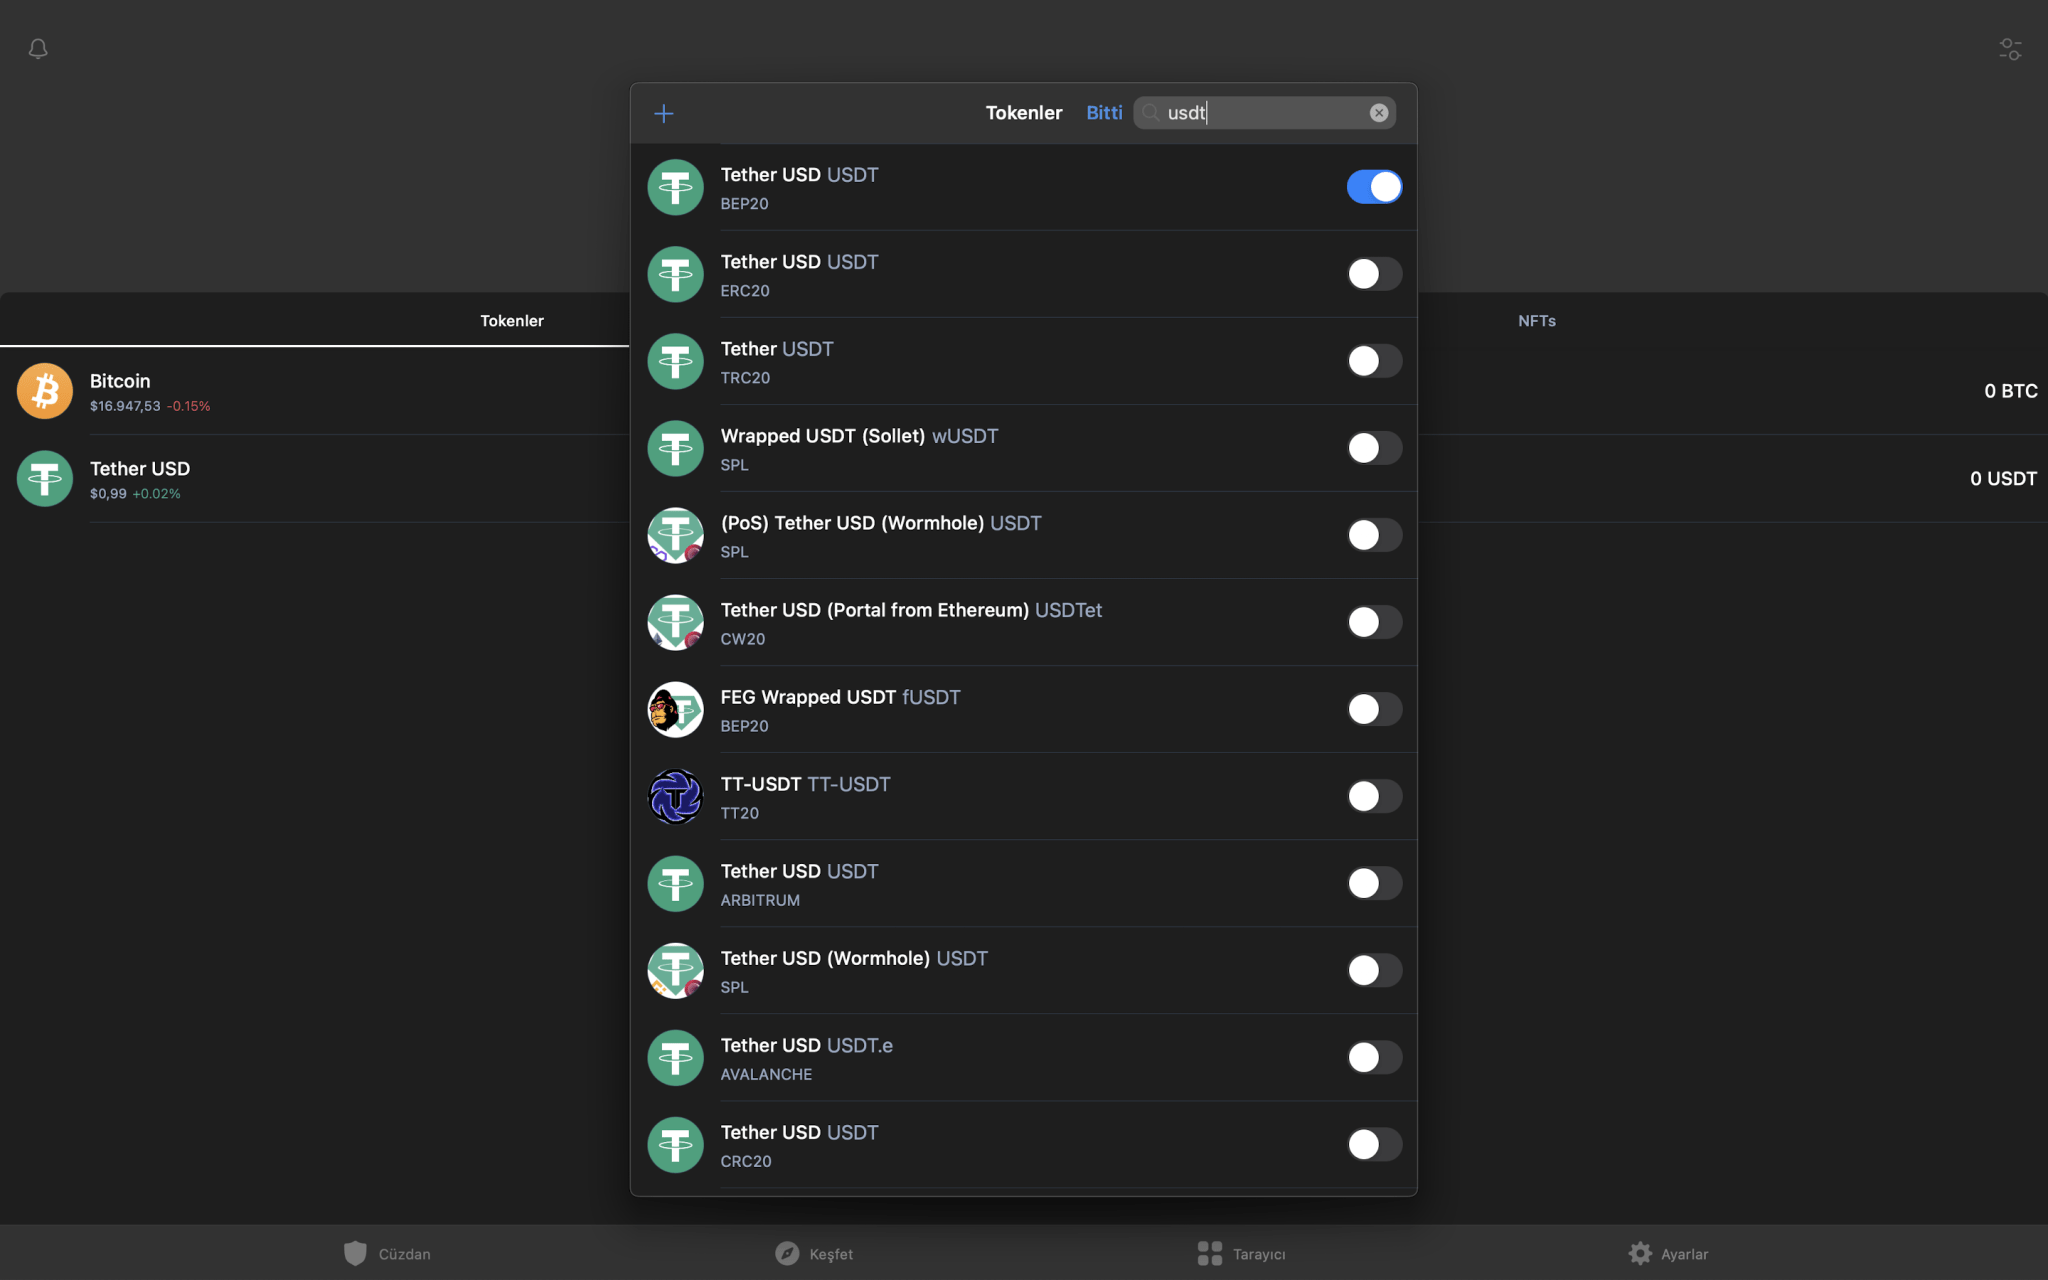The image size is (2048, 1280).
Task: Click the TT-USDT token logo
Action: 675,797
